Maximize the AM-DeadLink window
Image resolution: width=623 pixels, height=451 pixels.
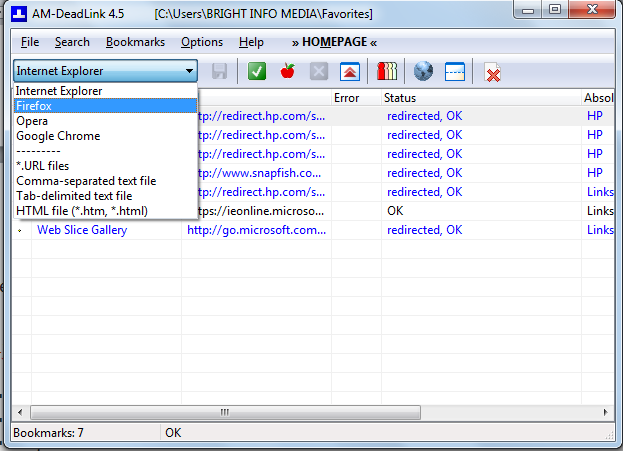click(555, 10)
